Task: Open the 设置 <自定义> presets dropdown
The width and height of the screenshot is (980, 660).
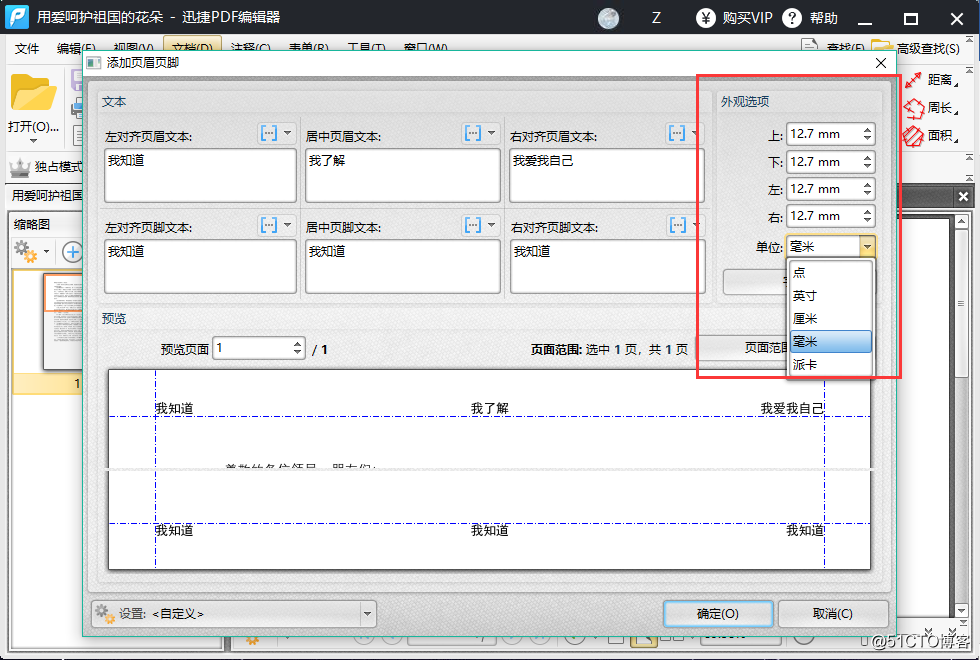Action: [x=233, y=614]
